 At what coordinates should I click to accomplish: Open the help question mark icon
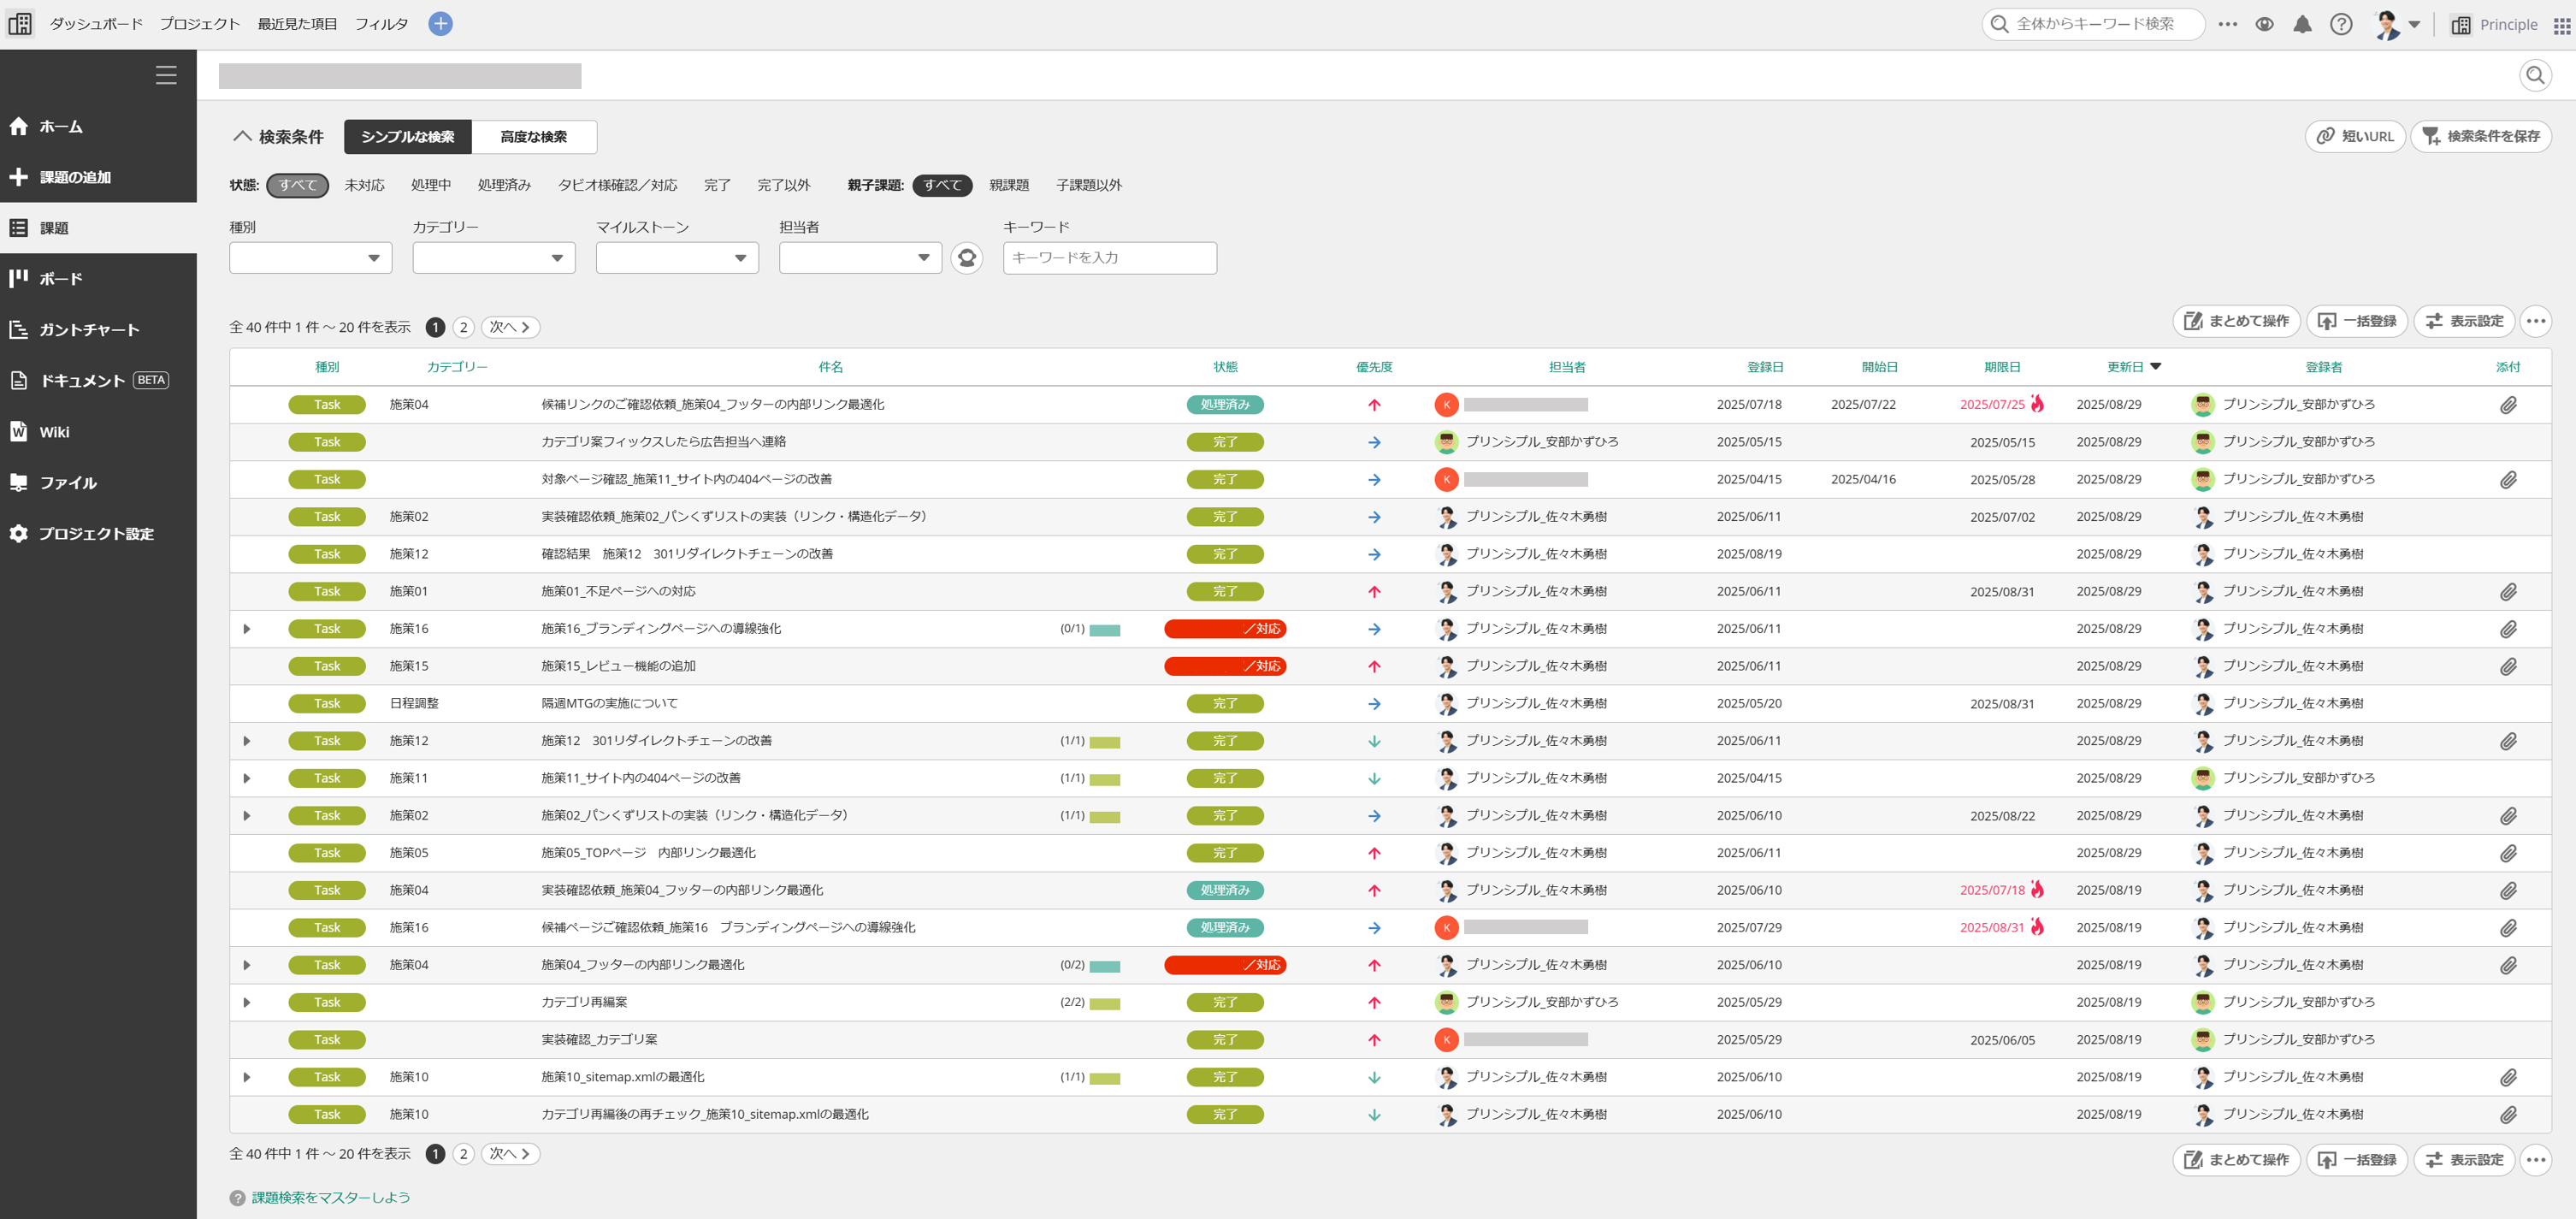[x=2341, y=24]
